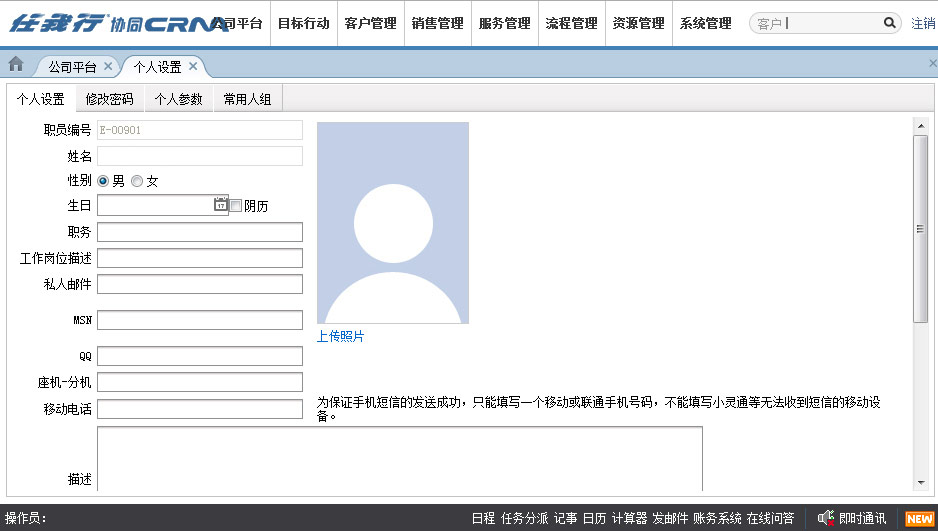
Task: Select the 男 radio button
Action: pos(103,181)
